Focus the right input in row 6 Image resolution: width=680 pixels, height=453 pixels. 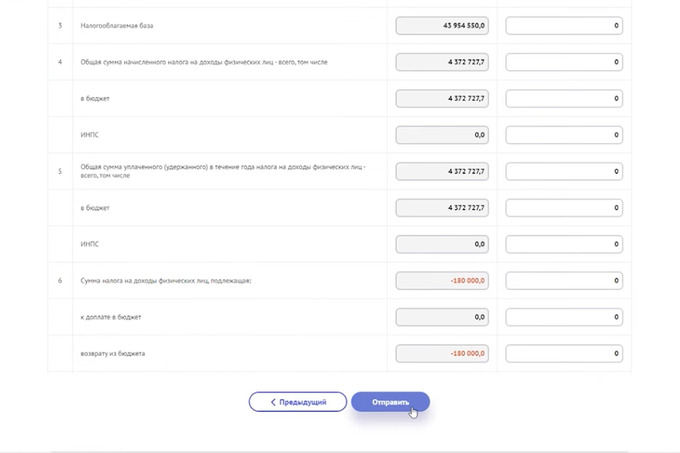point(564,280)
